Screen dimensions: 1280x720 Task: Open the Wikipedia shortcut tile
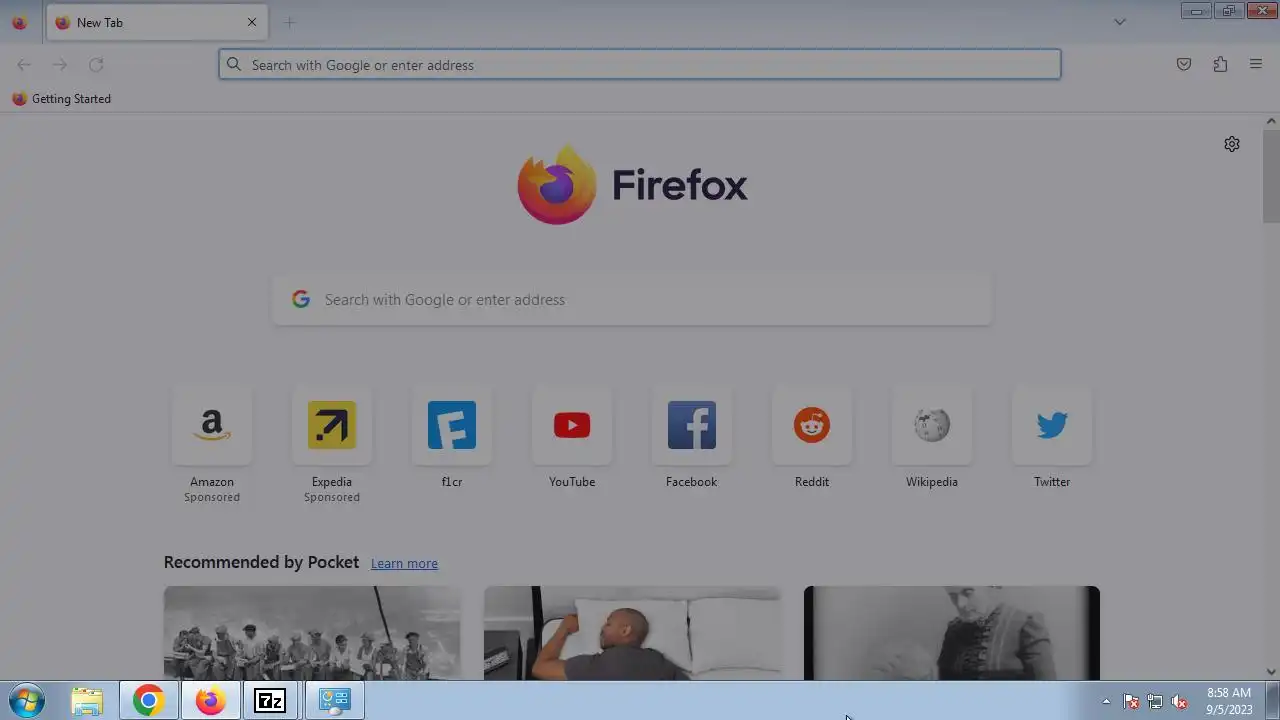(932, 426)
